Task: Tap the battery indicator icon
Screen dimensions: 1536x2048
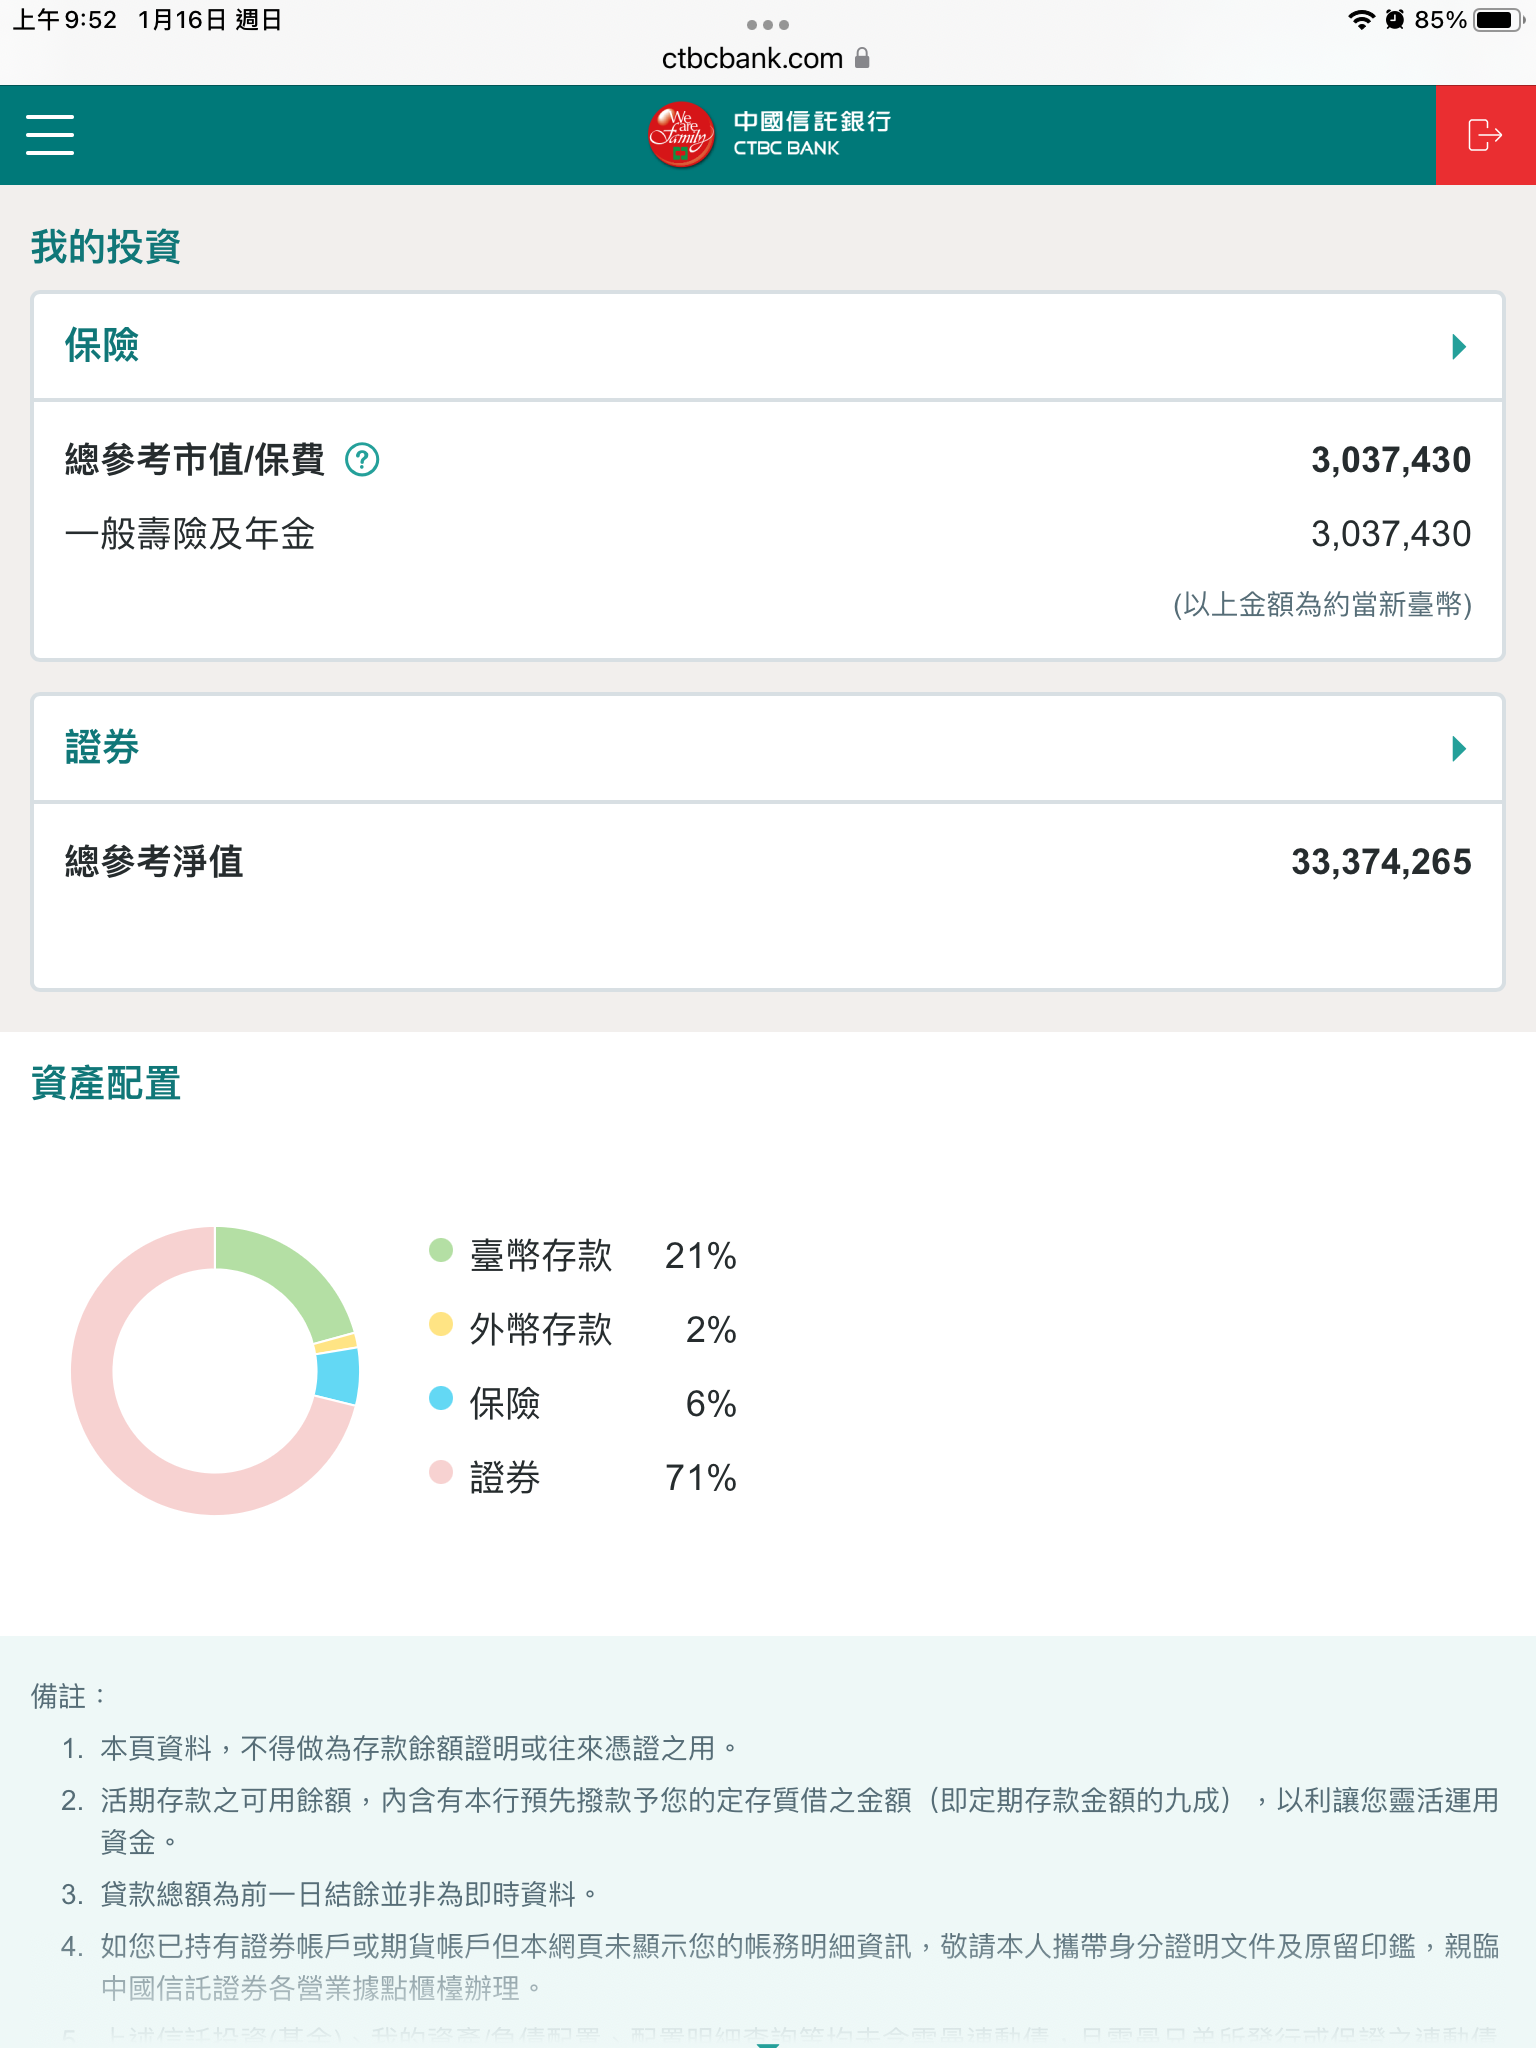Action: click(1497, 20)
